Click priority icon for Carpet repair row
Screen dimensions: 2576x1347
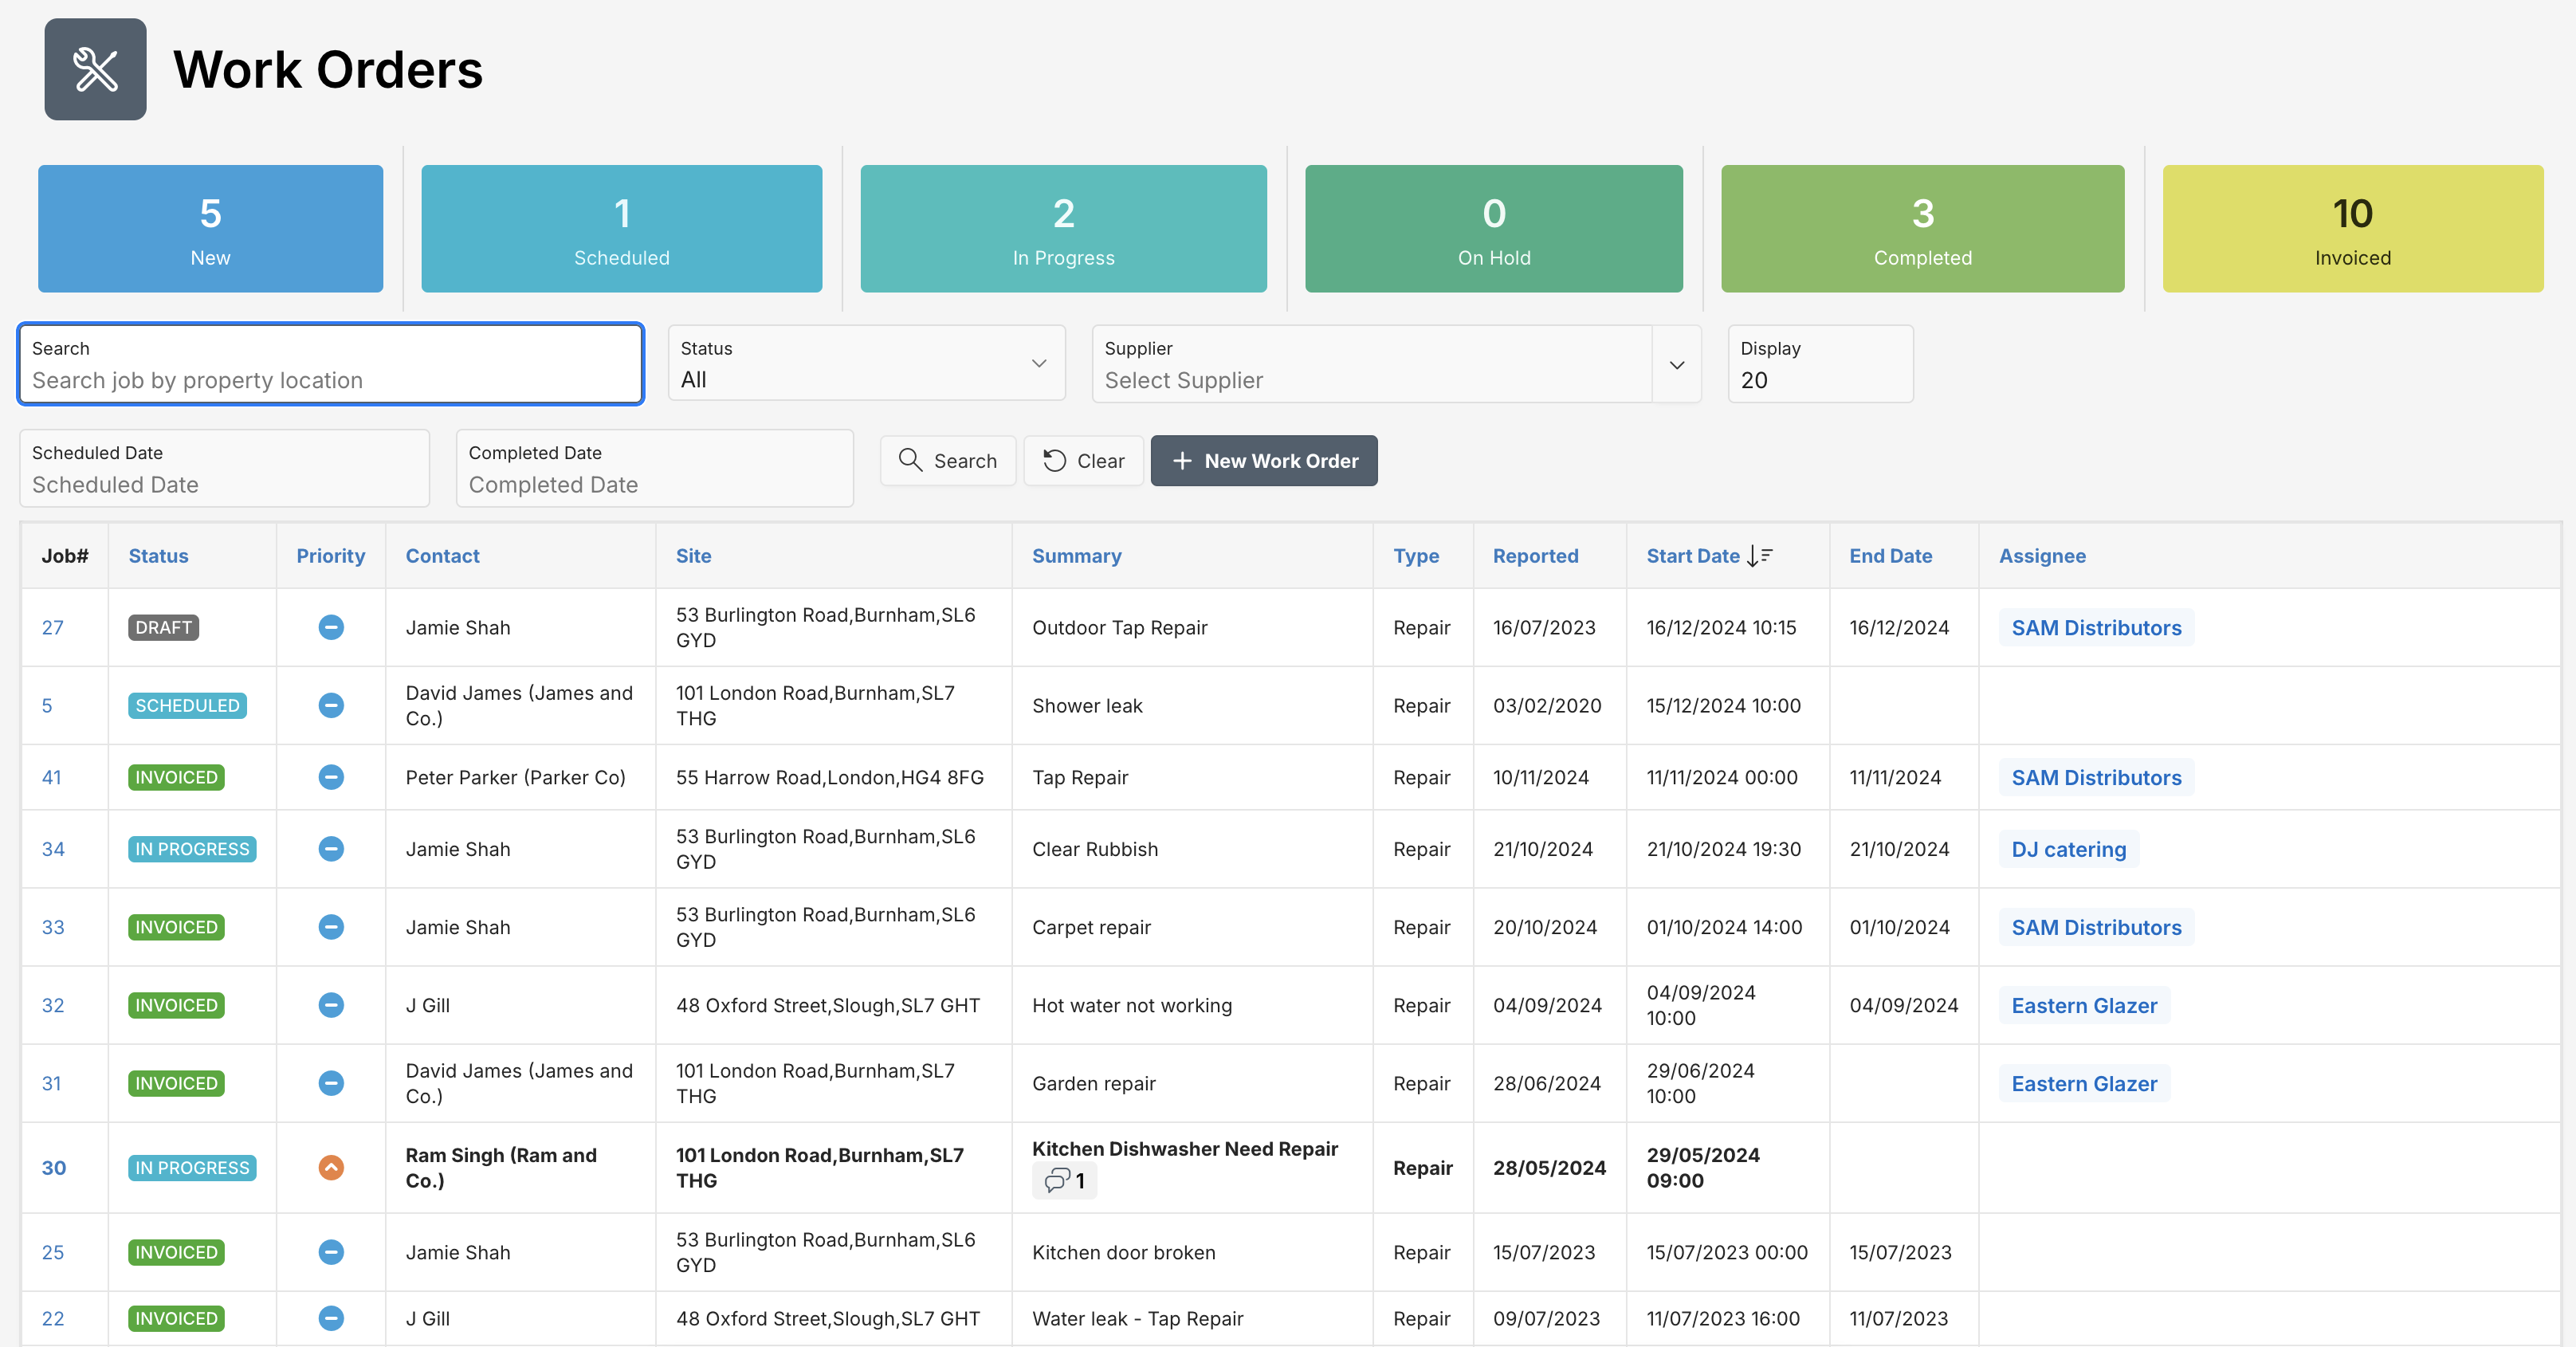click(x=331, y=927)
